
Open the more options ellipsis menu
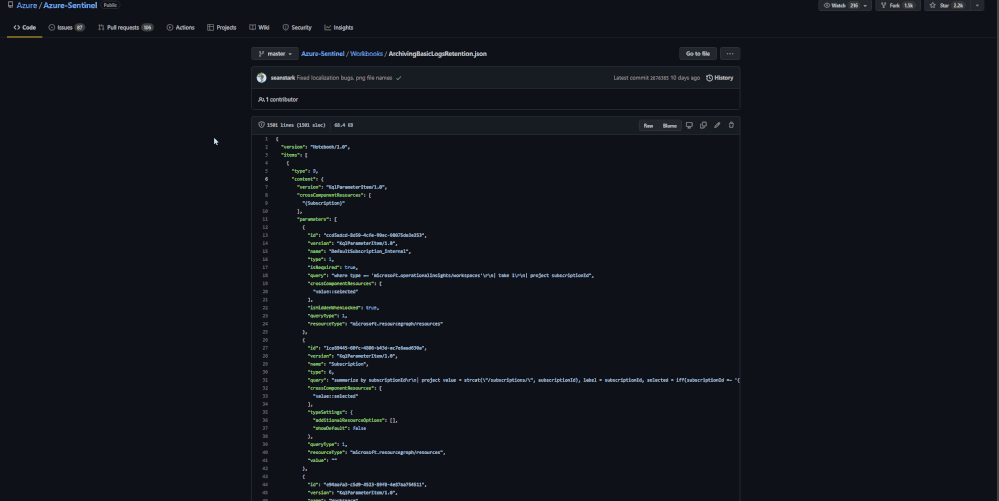click(730, 54)
